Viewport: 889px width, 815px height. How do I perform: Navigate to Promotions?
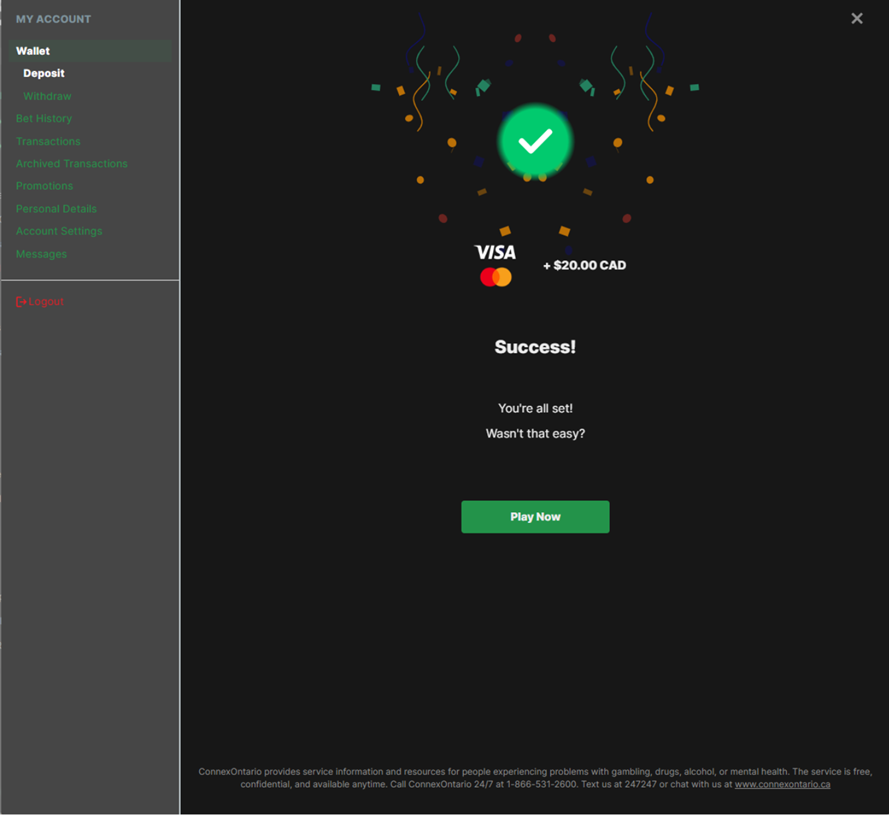click(x=44, y=186)
